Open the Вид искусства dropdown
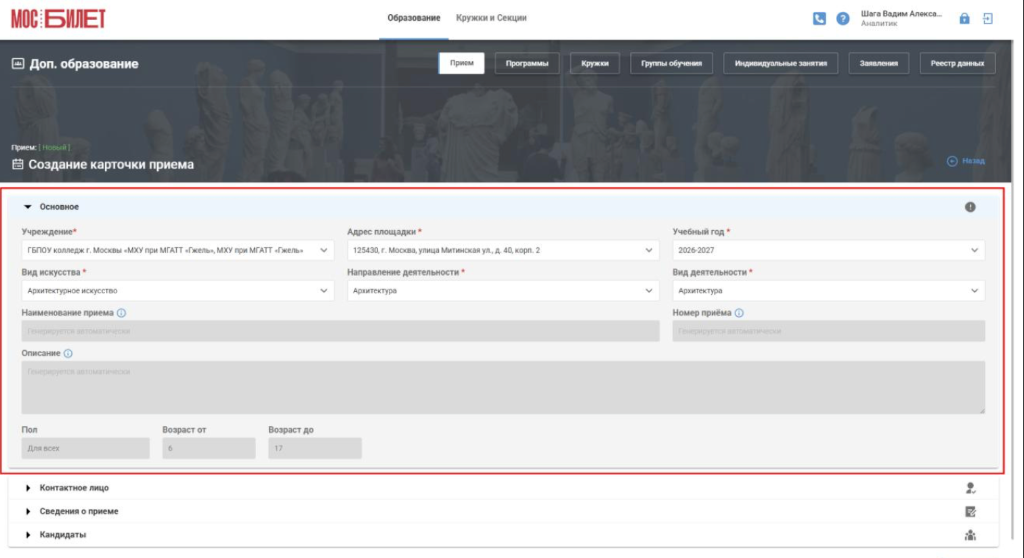The height and width of the screenshot is (558, 1024). 178,291
